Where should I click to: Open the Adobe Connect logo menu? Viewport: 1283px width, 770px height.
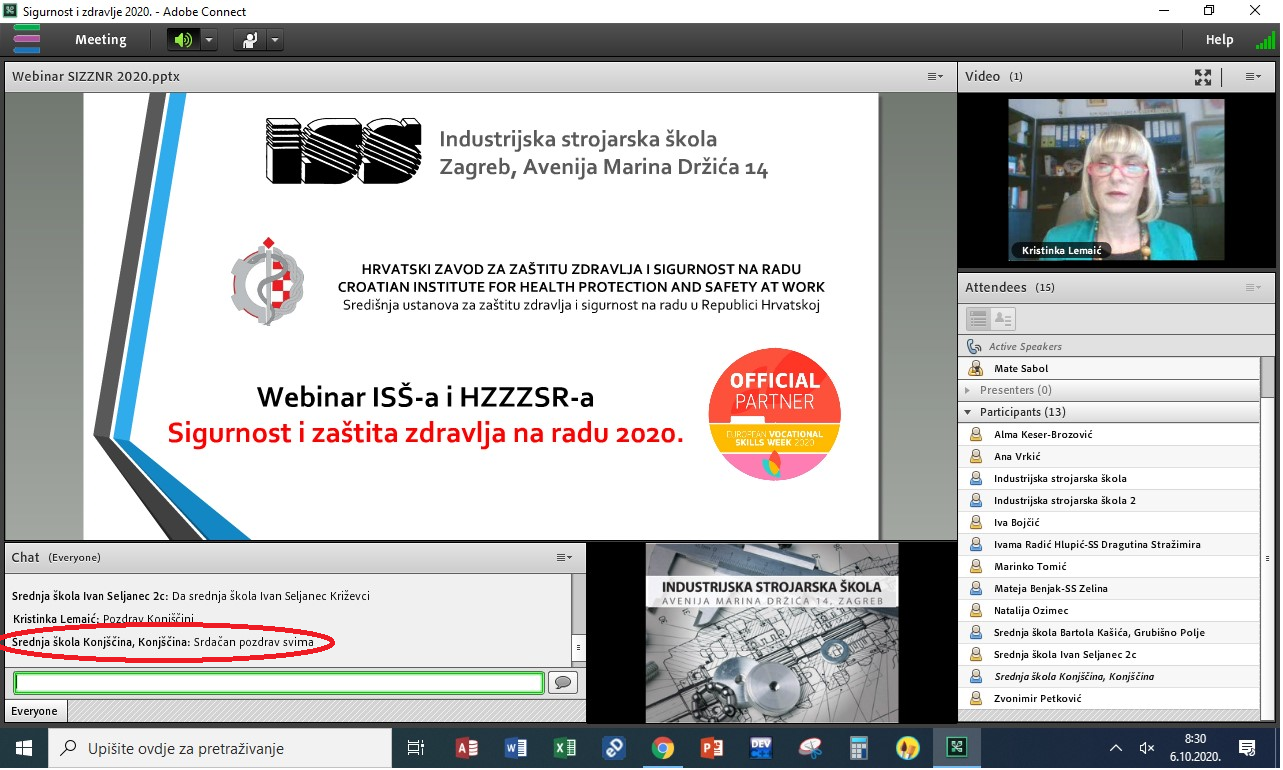point(27,40)
